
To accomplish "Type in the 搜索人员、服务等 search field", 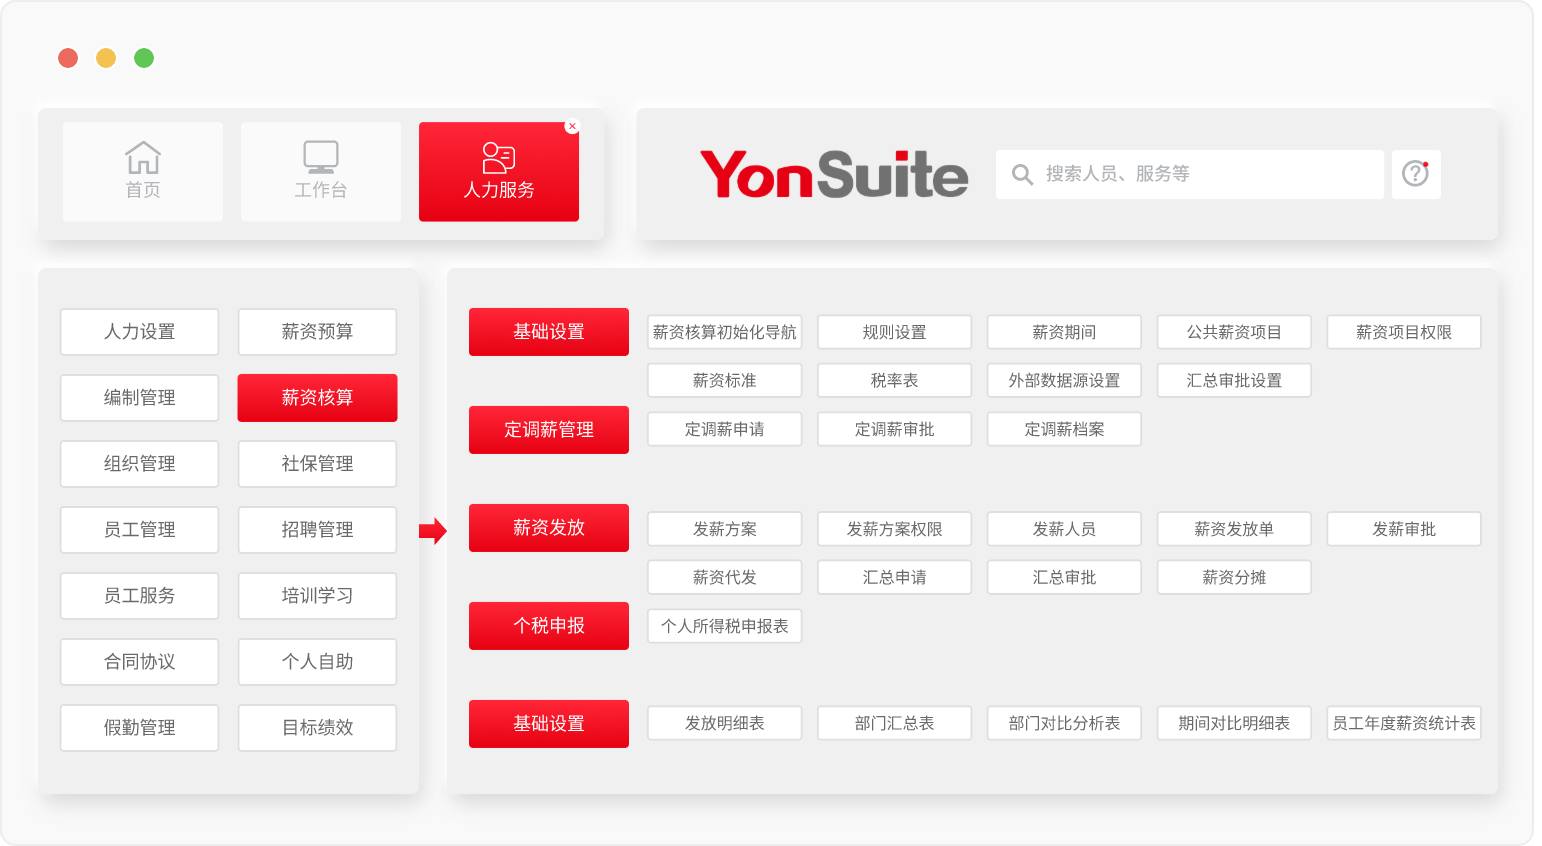I will 1200,174.
